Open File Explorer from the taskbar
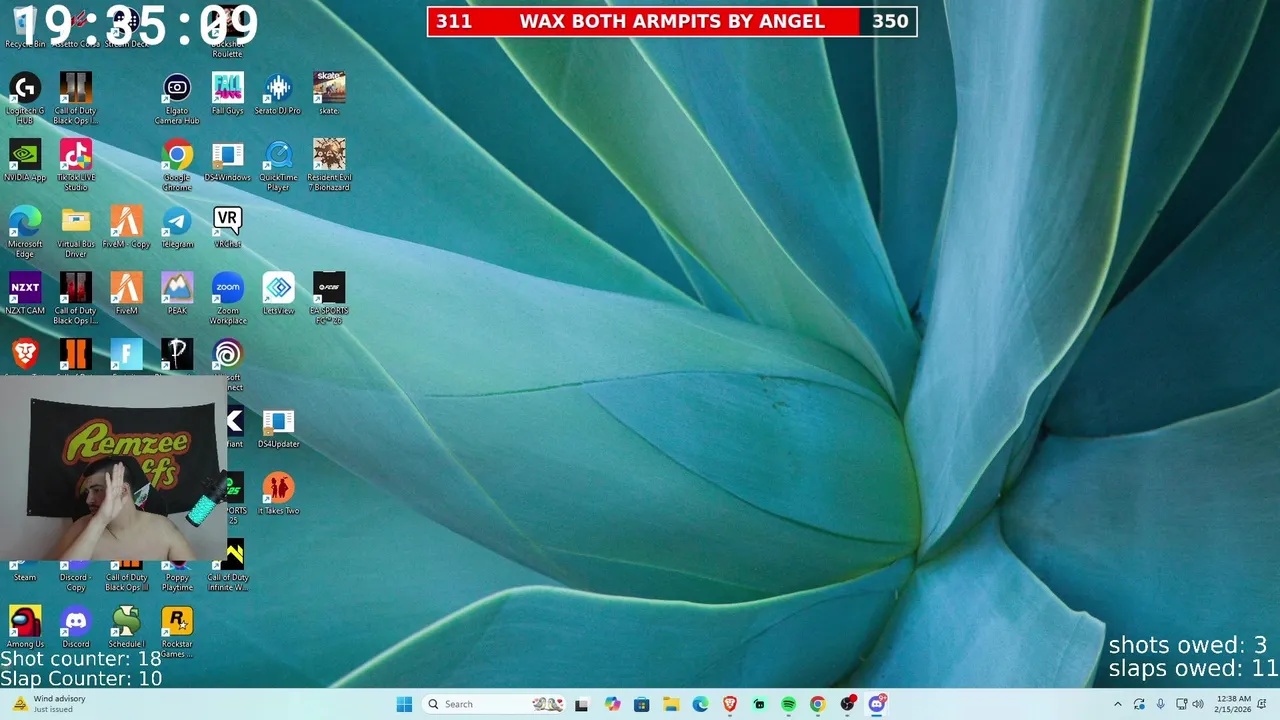Screen dimensions: 1280x720 (671, 704)
